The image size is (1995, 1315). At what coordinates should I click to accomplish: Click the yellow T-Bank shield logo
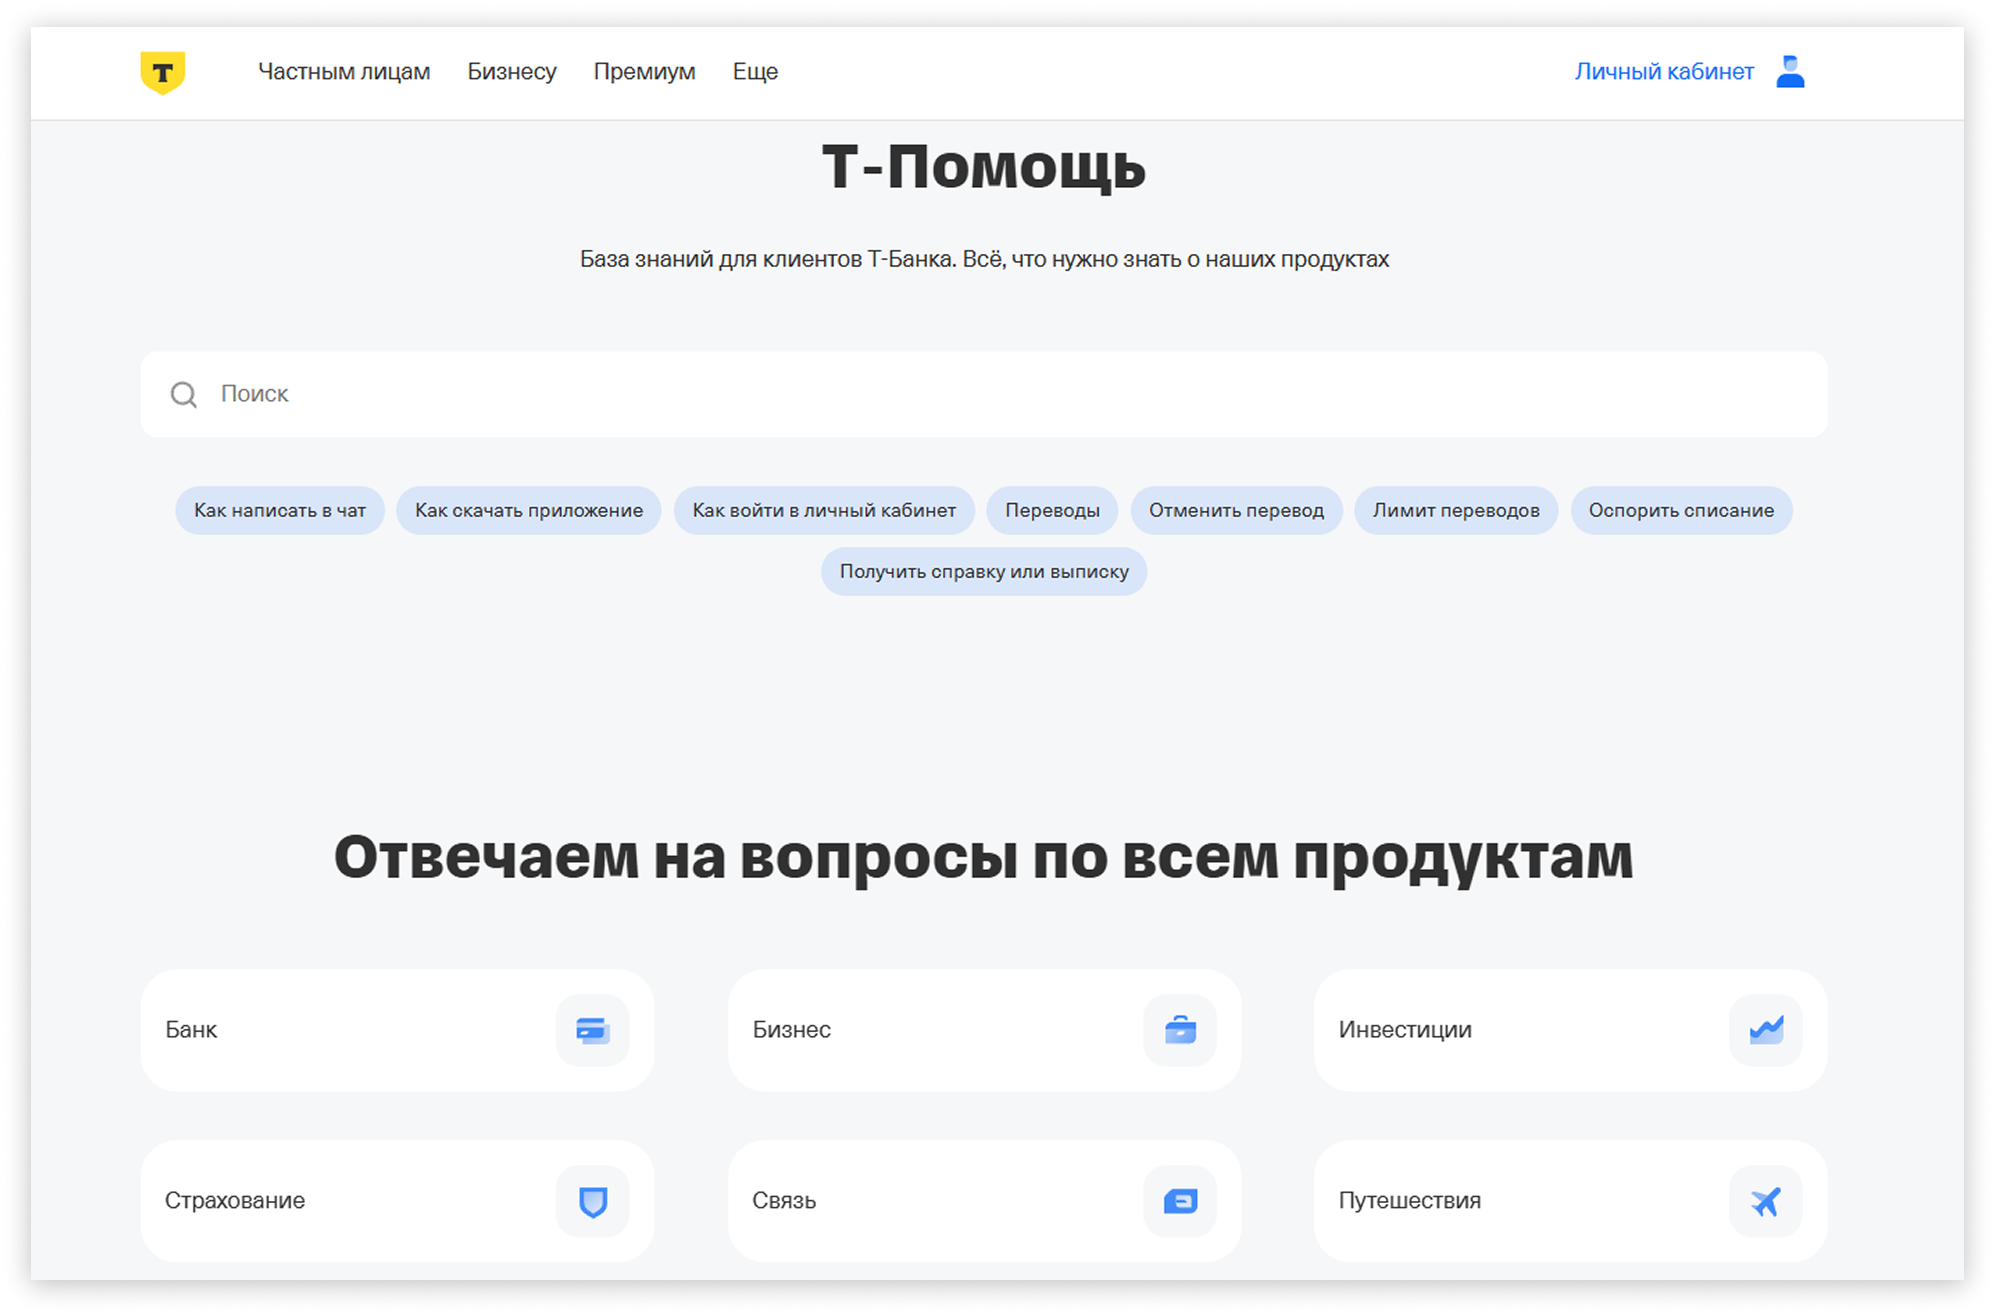(x=162, y=72)
